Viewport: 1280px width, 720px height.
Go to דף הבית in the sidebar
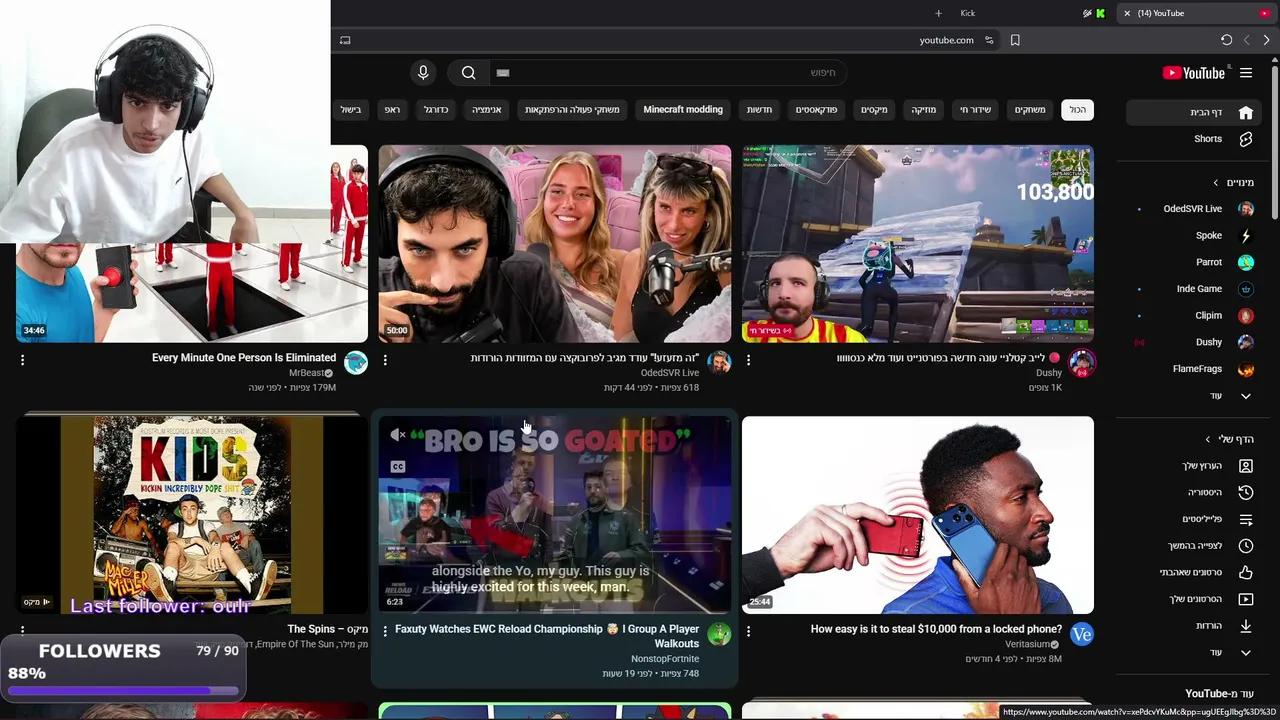[x=1193, y=113]
